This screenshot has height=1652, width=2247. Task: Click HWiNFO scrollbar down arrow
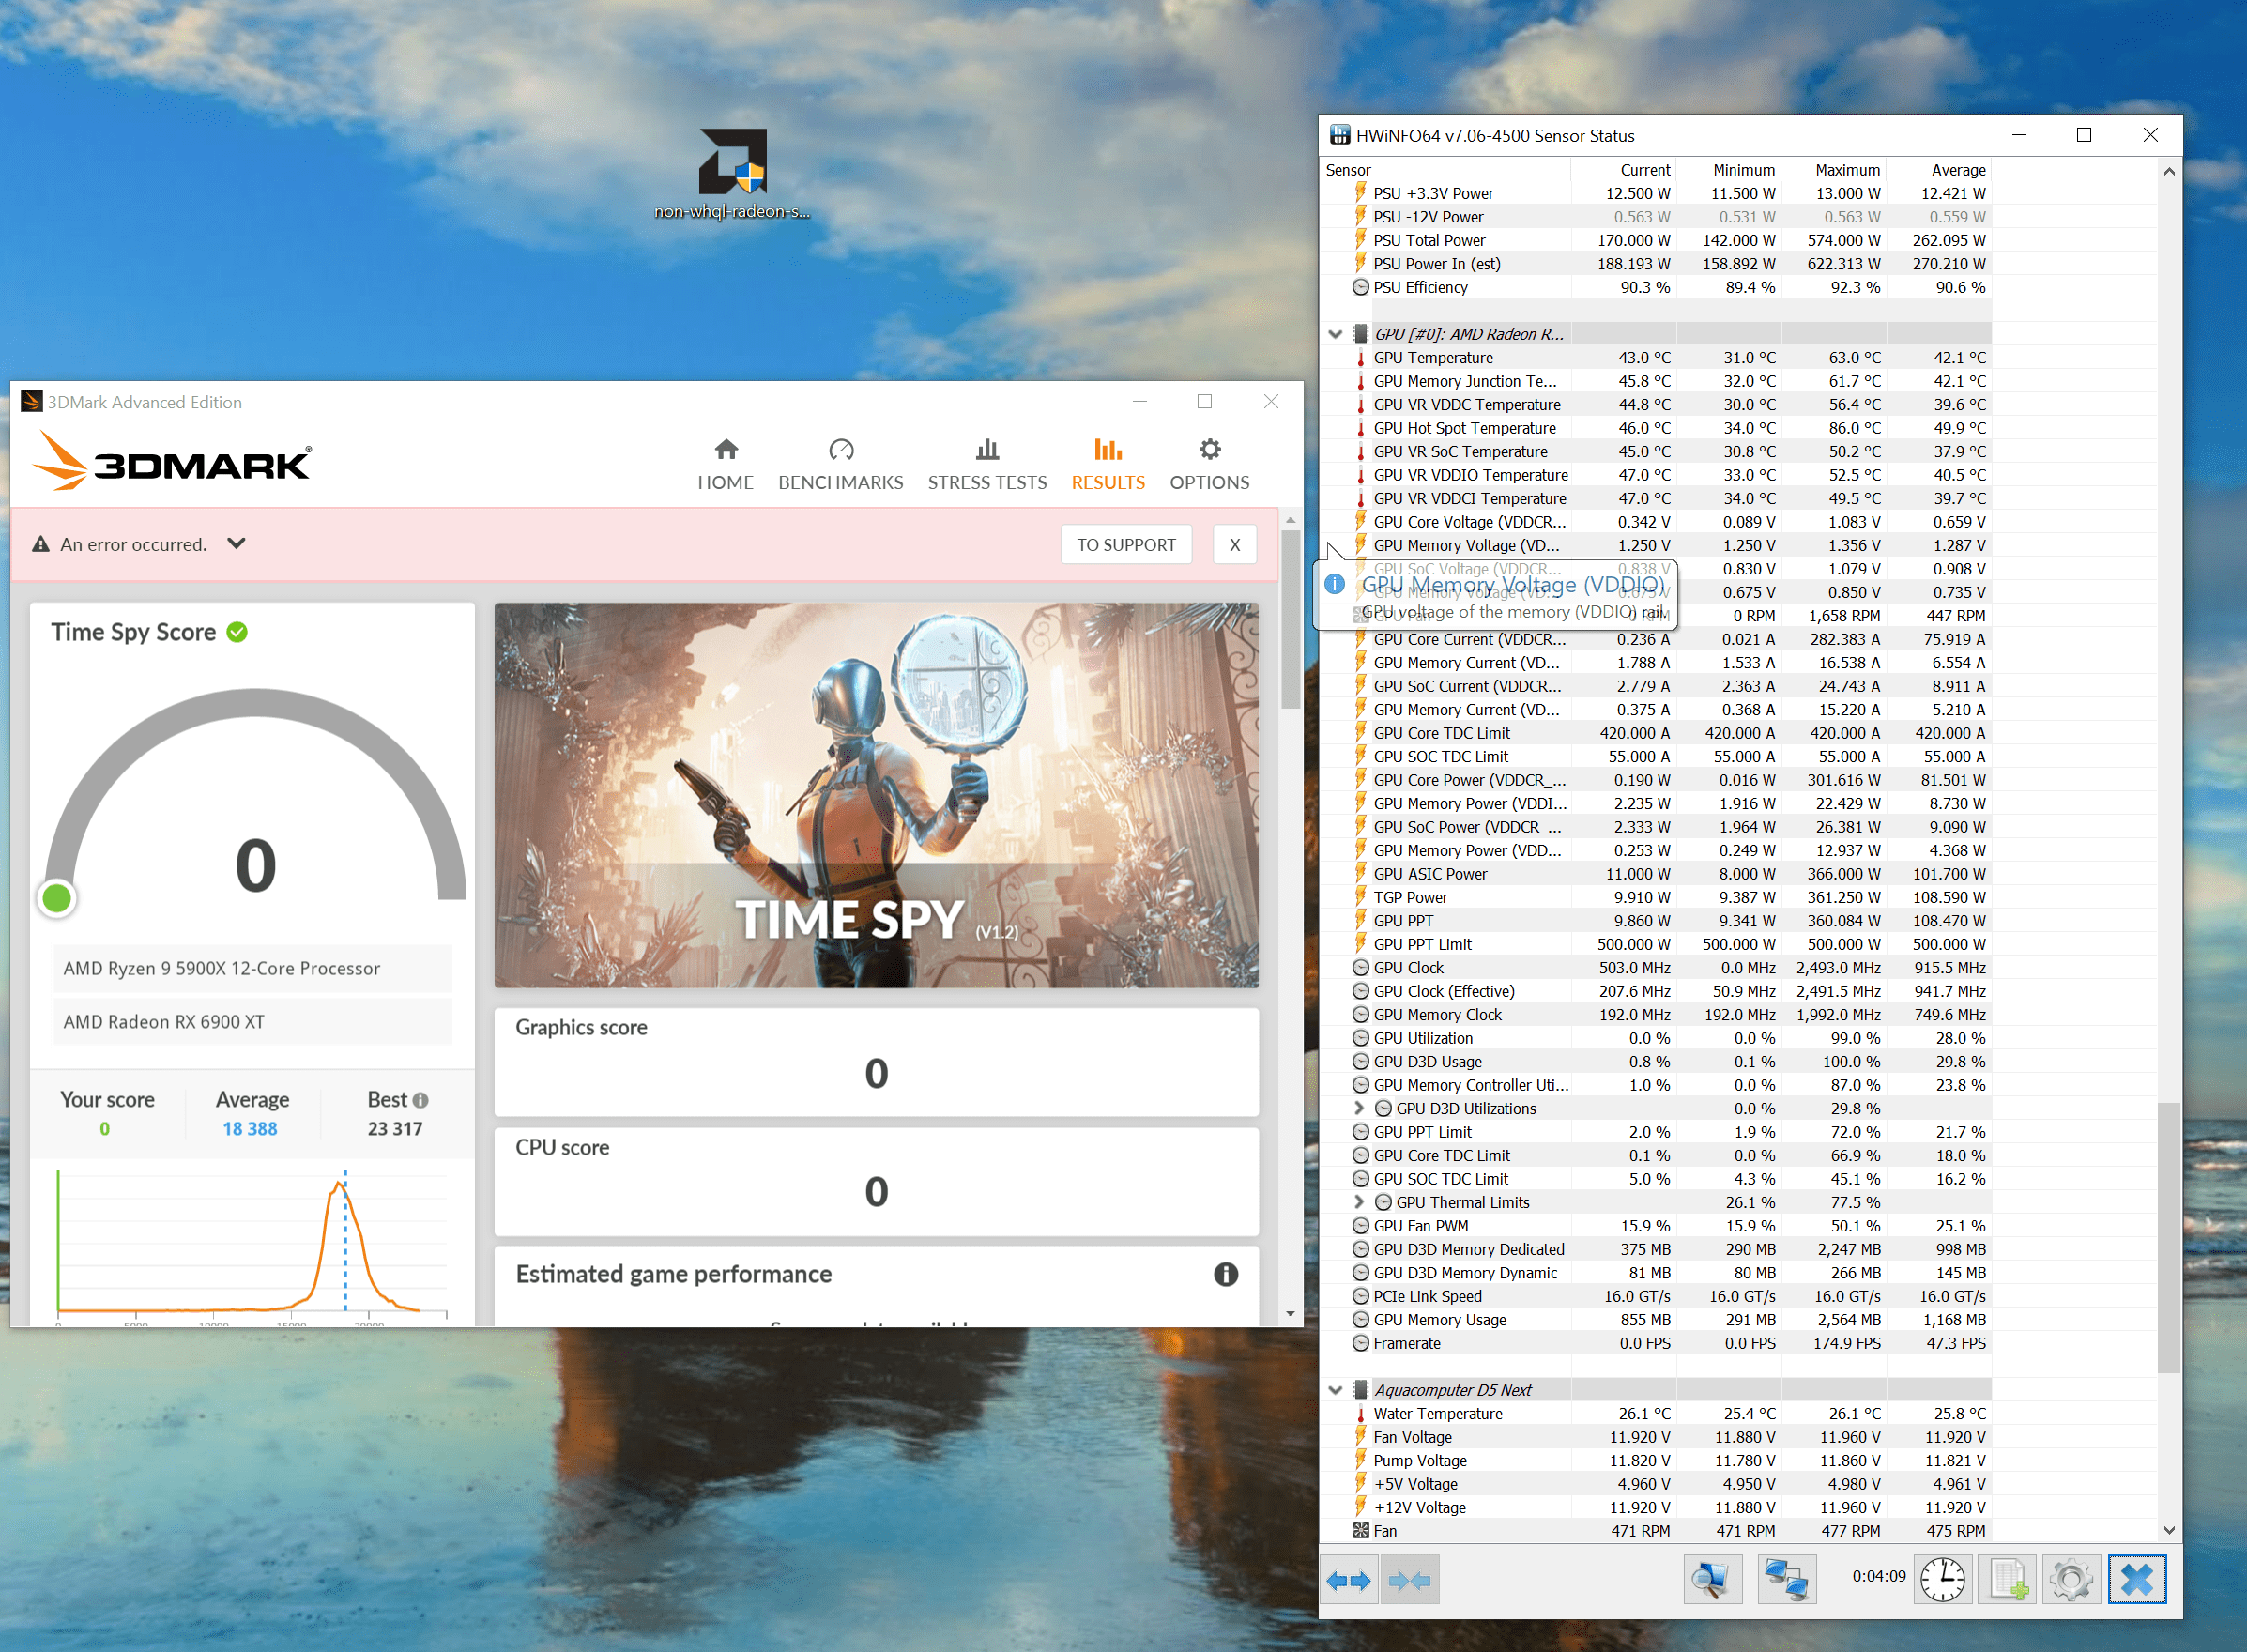[x=2169, y=1530]
